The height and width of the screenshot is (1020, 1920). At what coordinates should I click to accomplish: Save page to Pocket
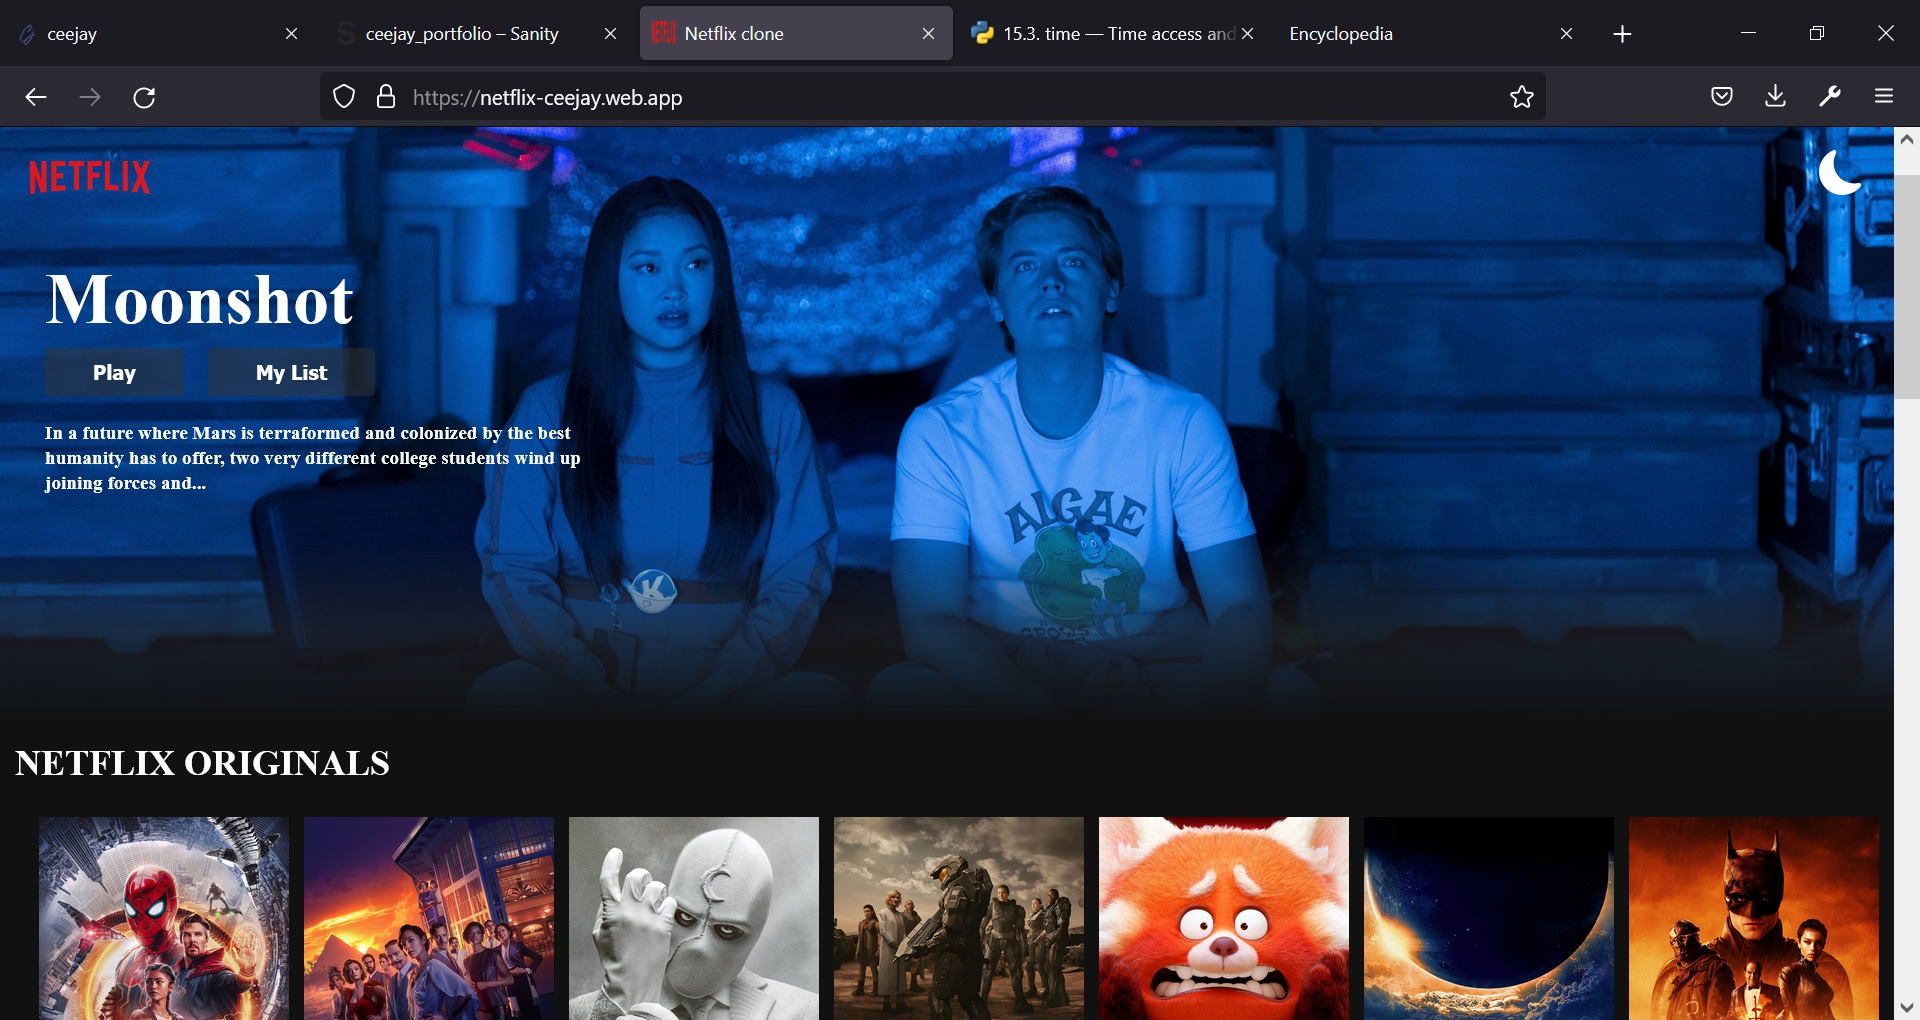point(1722,97)
